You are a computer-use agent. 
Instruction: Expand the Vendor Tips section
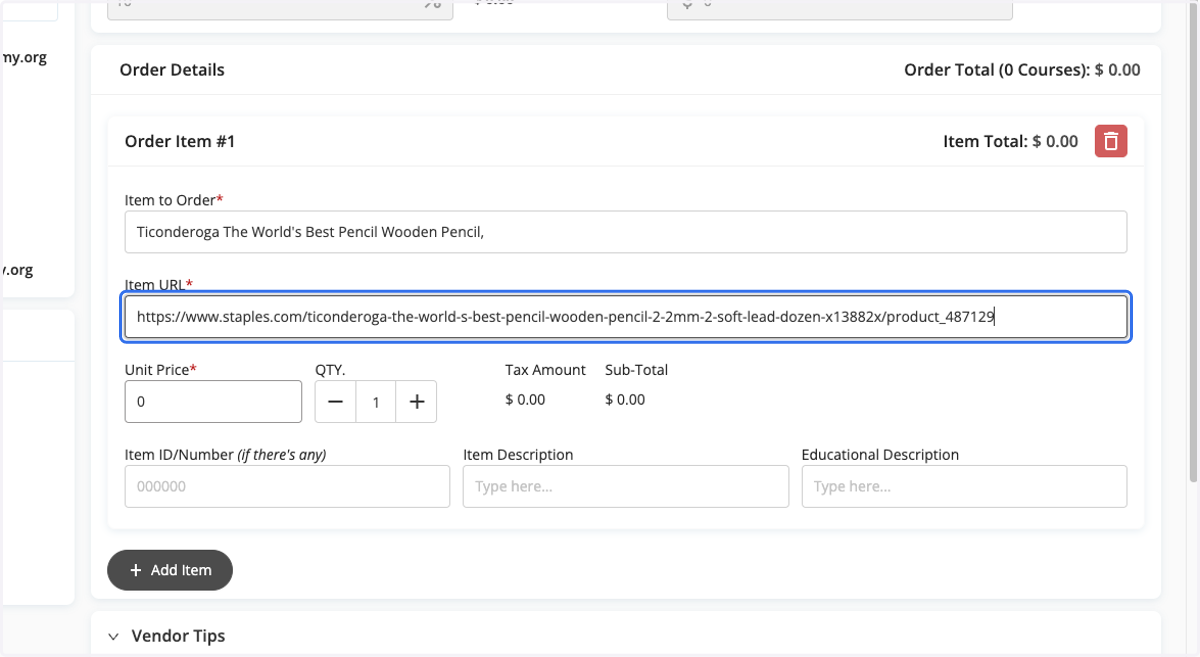pos(167,636)
